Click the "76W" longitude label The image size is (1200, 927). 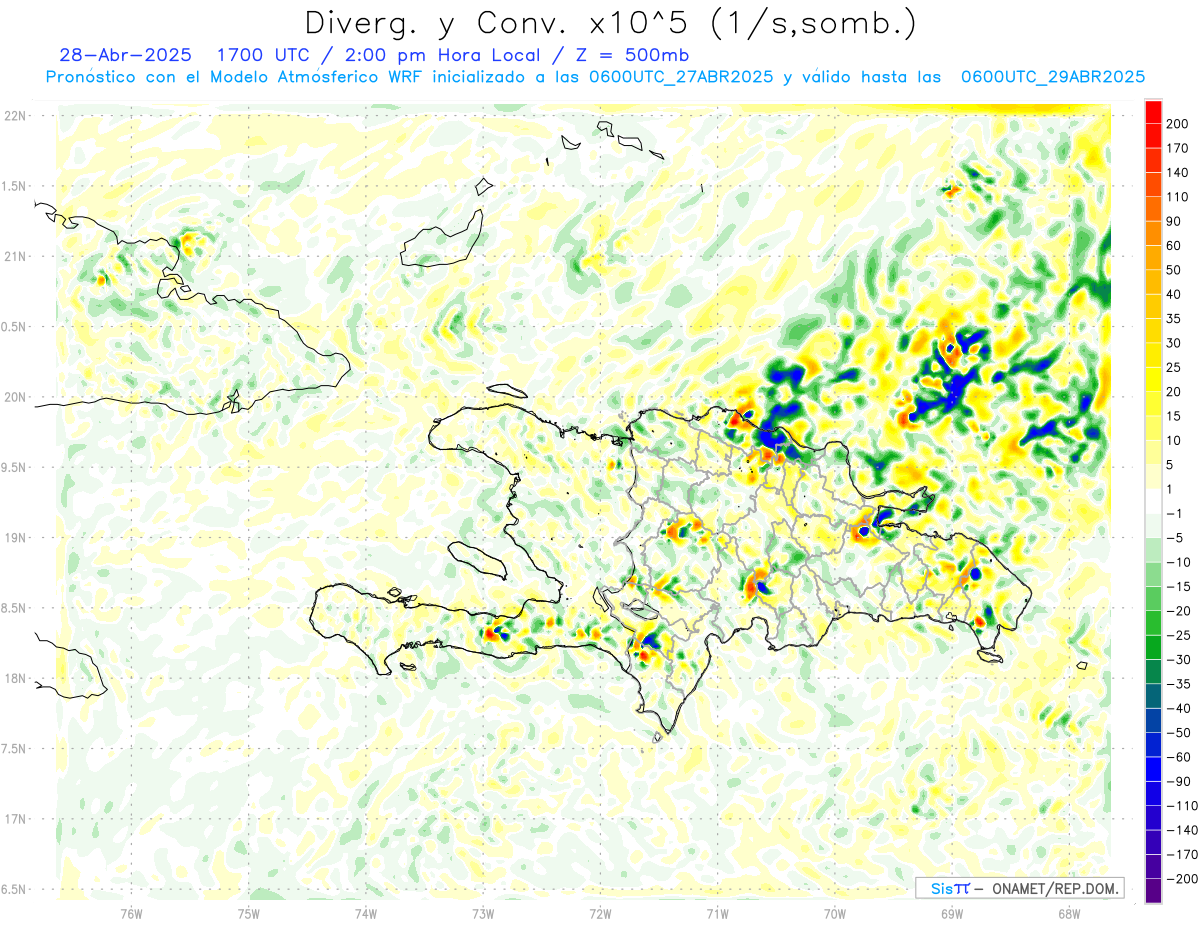point(131,912)
